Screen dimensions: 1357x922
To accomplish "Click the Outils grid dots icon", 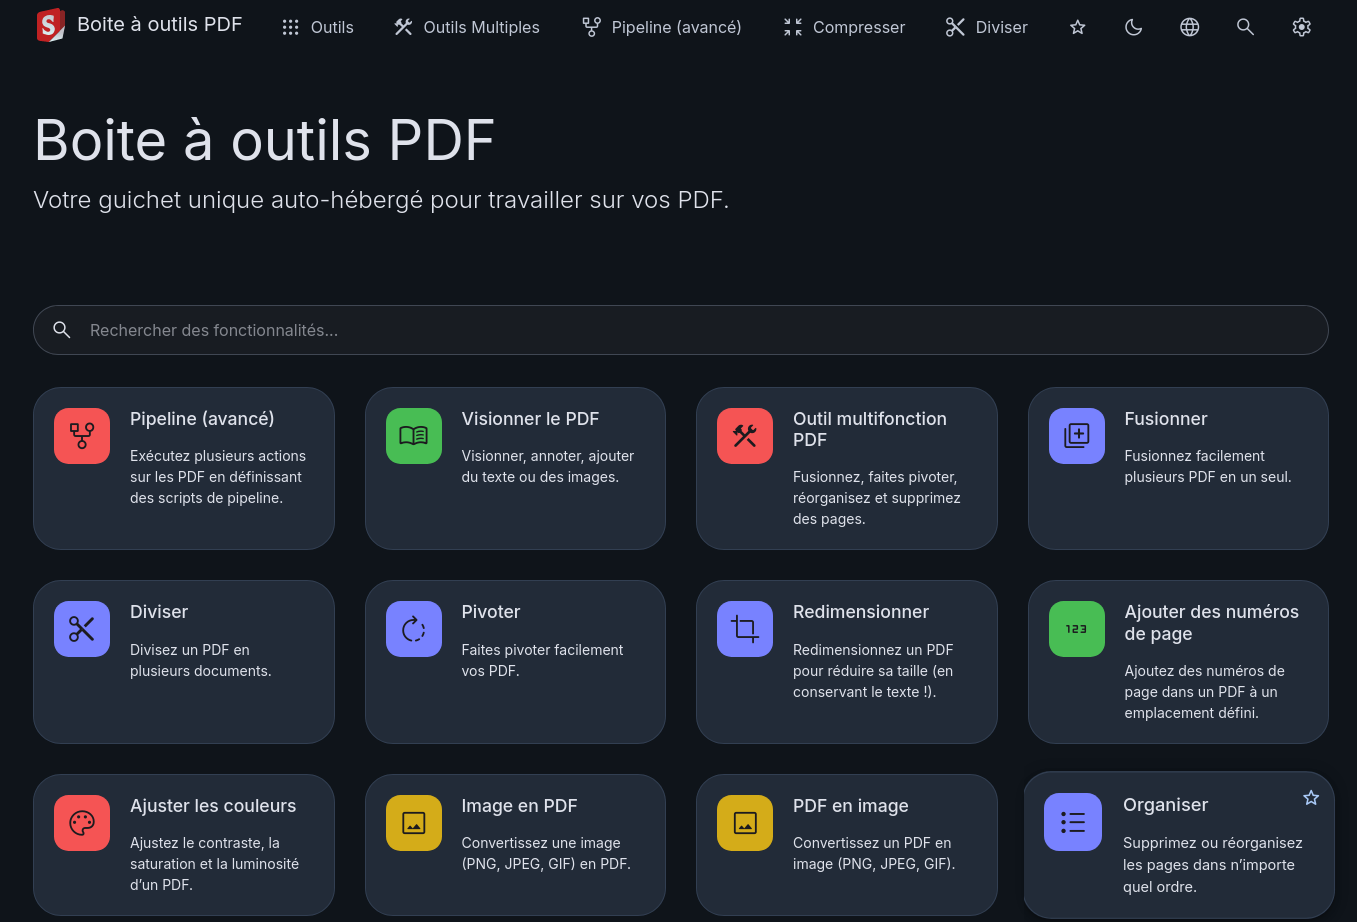I will (291, 28).
